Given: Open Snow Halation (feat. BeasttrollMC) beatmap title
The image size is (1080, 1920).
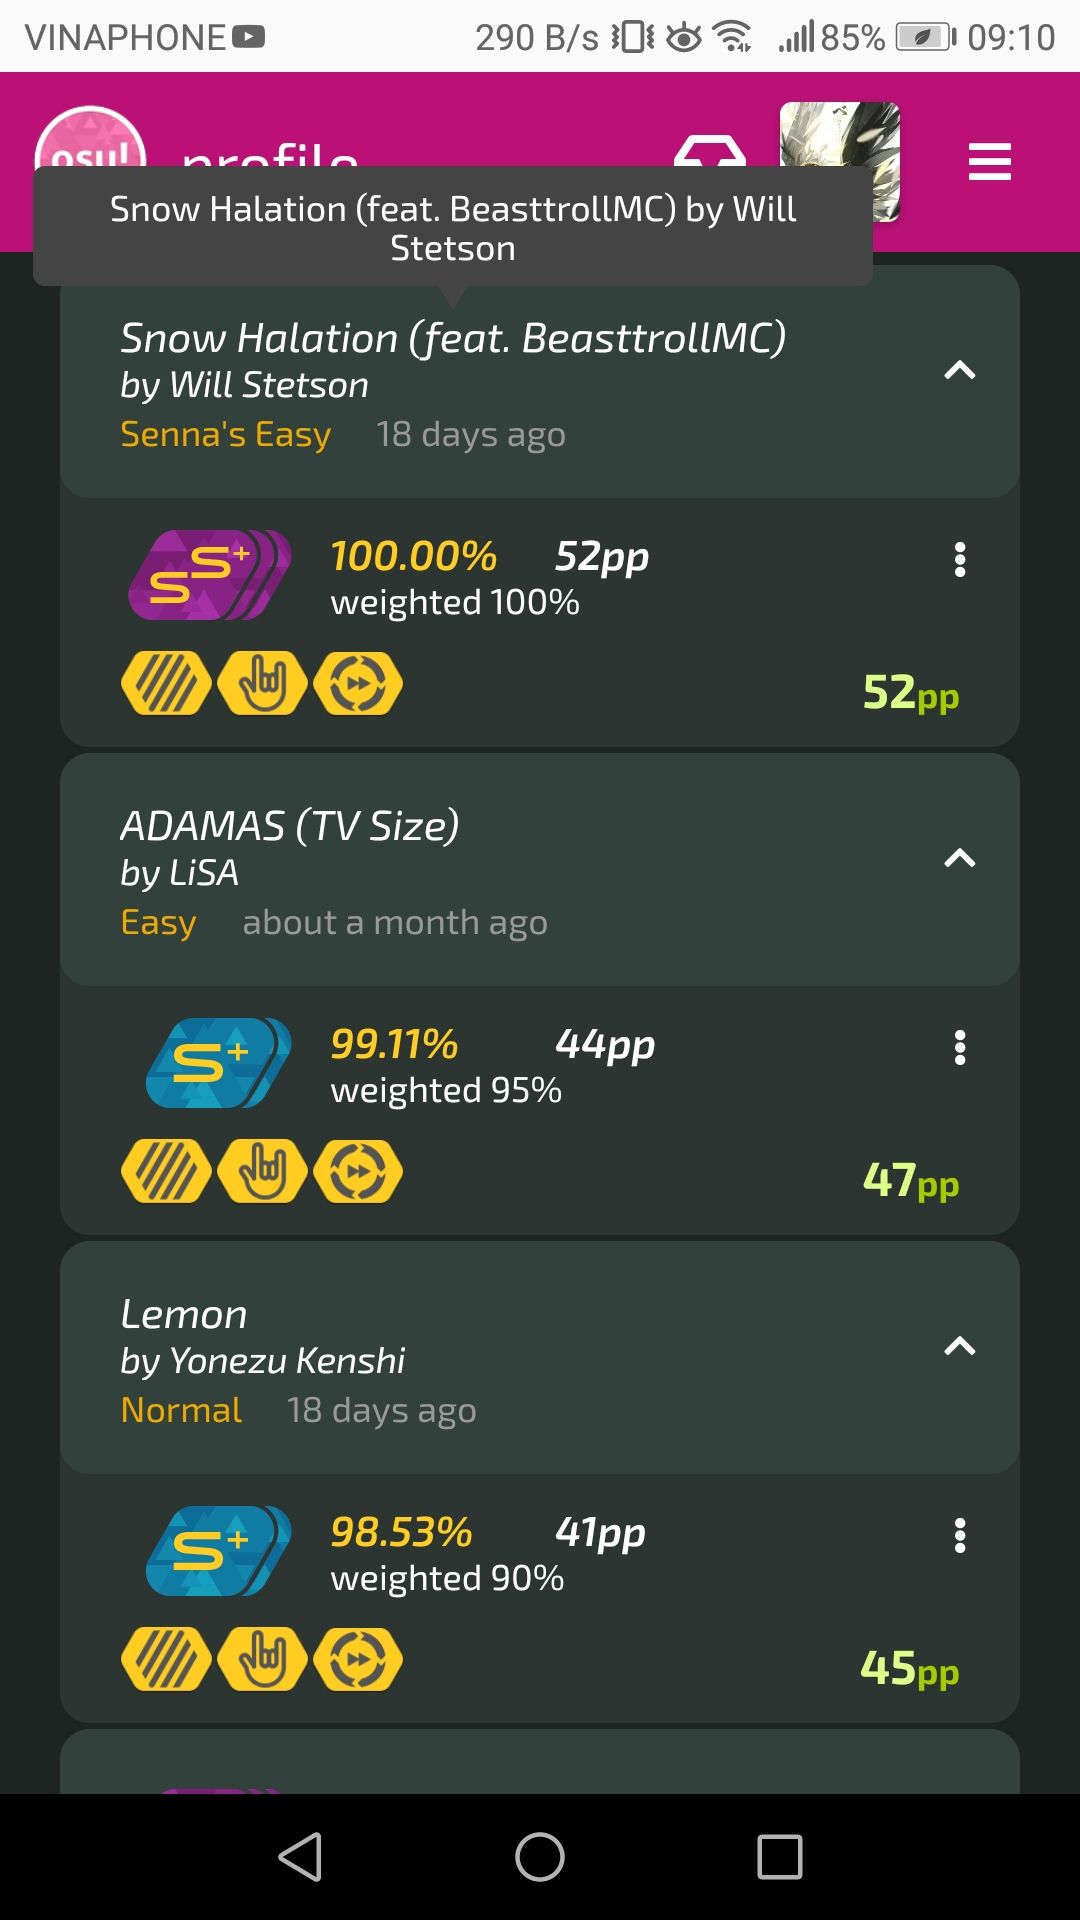Looking at the screenshot, I should point(452,339).
